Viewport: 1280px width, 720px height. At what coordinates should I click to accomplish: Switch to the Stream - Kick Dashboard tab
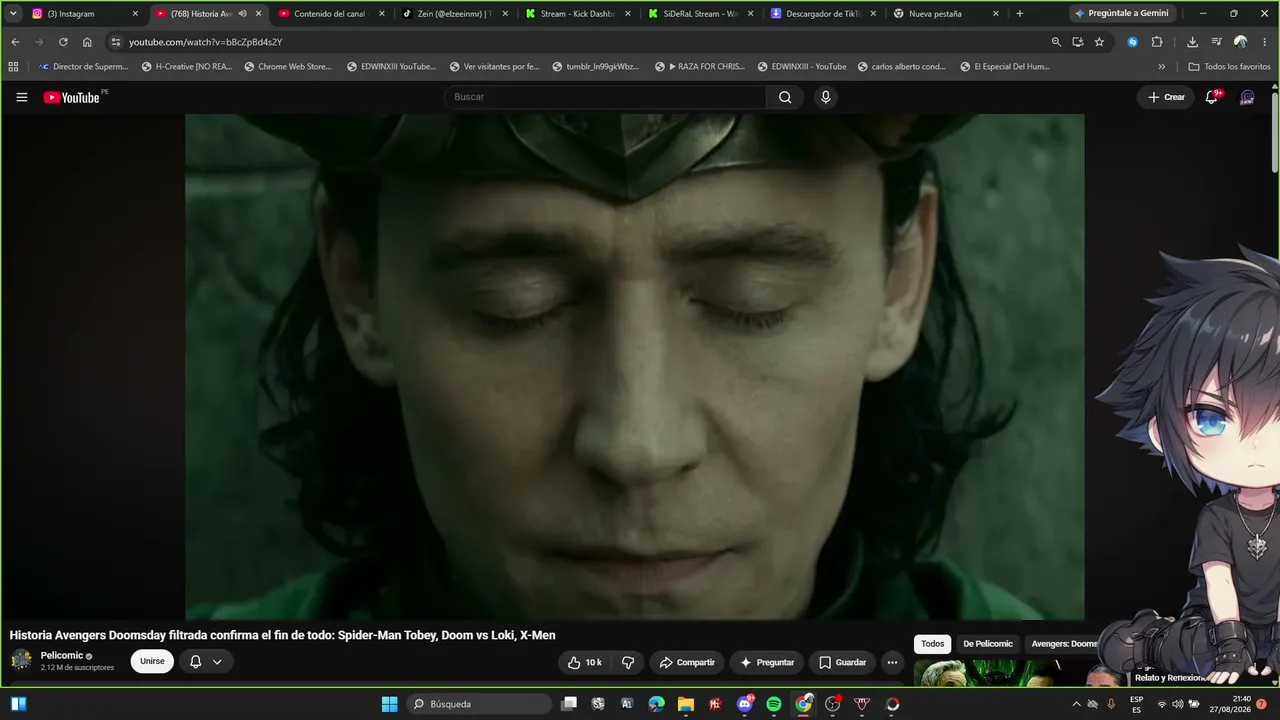coord(576,14)
